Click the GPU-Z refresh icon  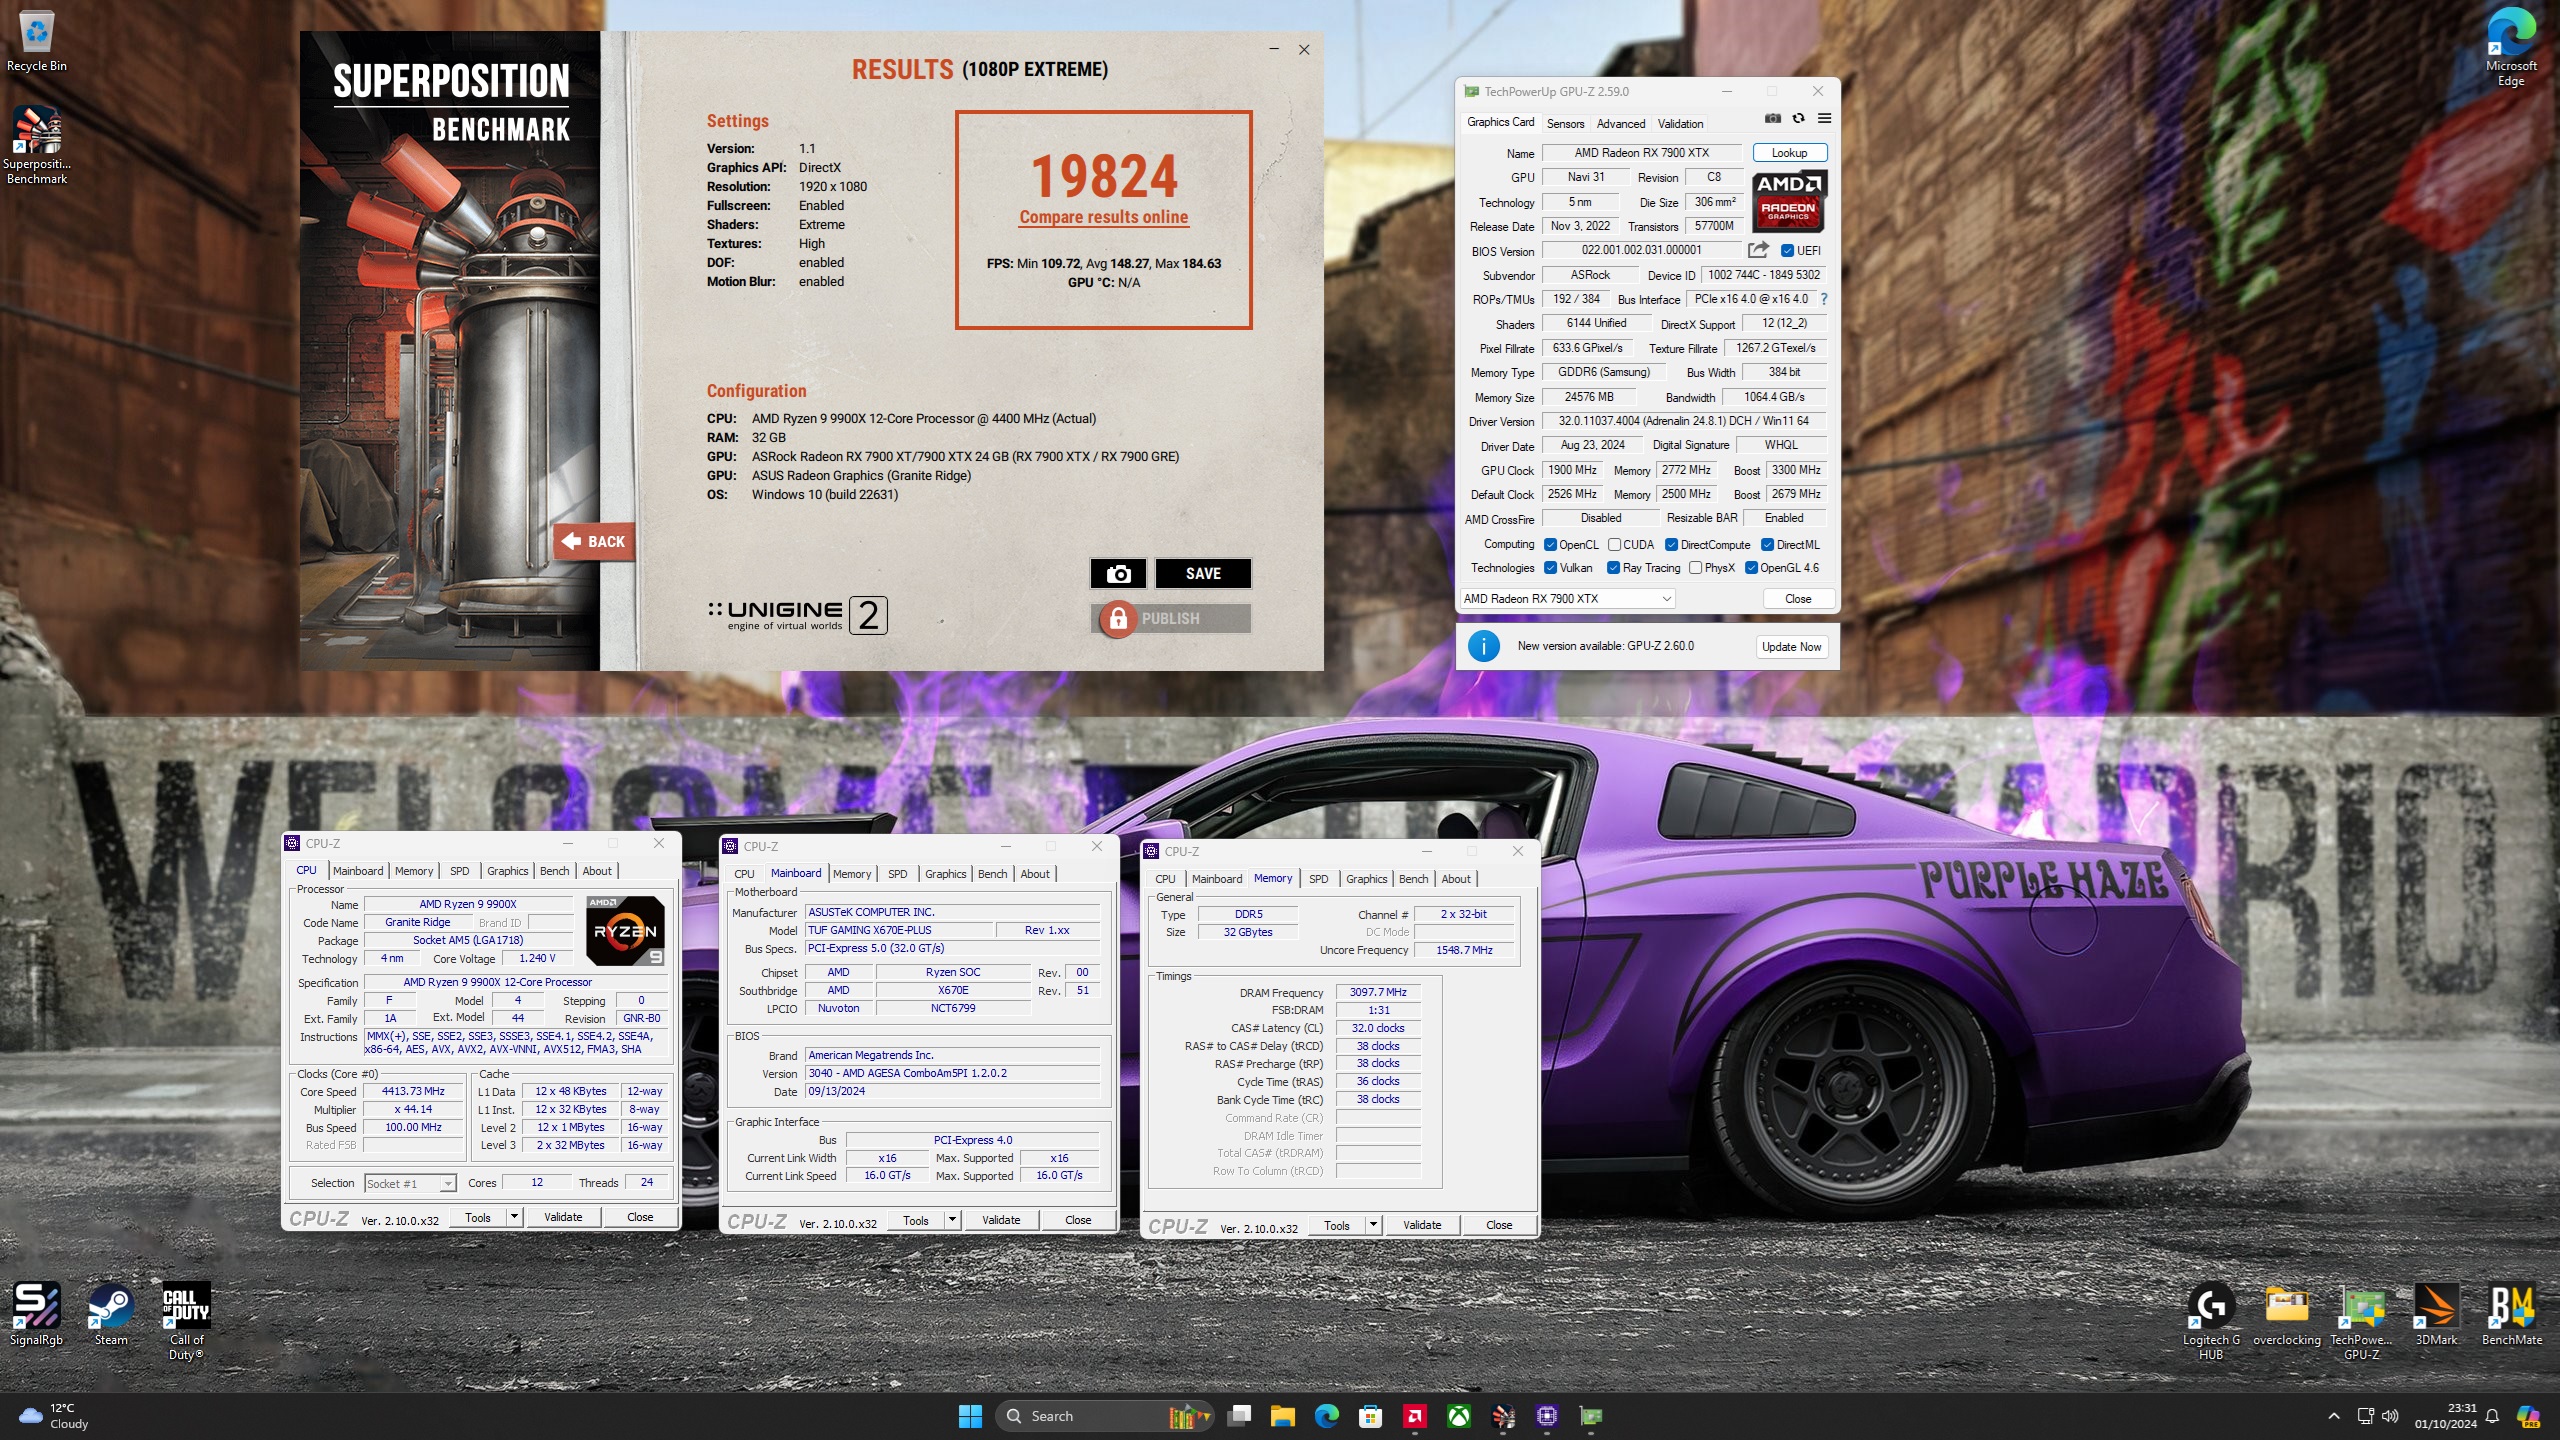coord(1799,119)
